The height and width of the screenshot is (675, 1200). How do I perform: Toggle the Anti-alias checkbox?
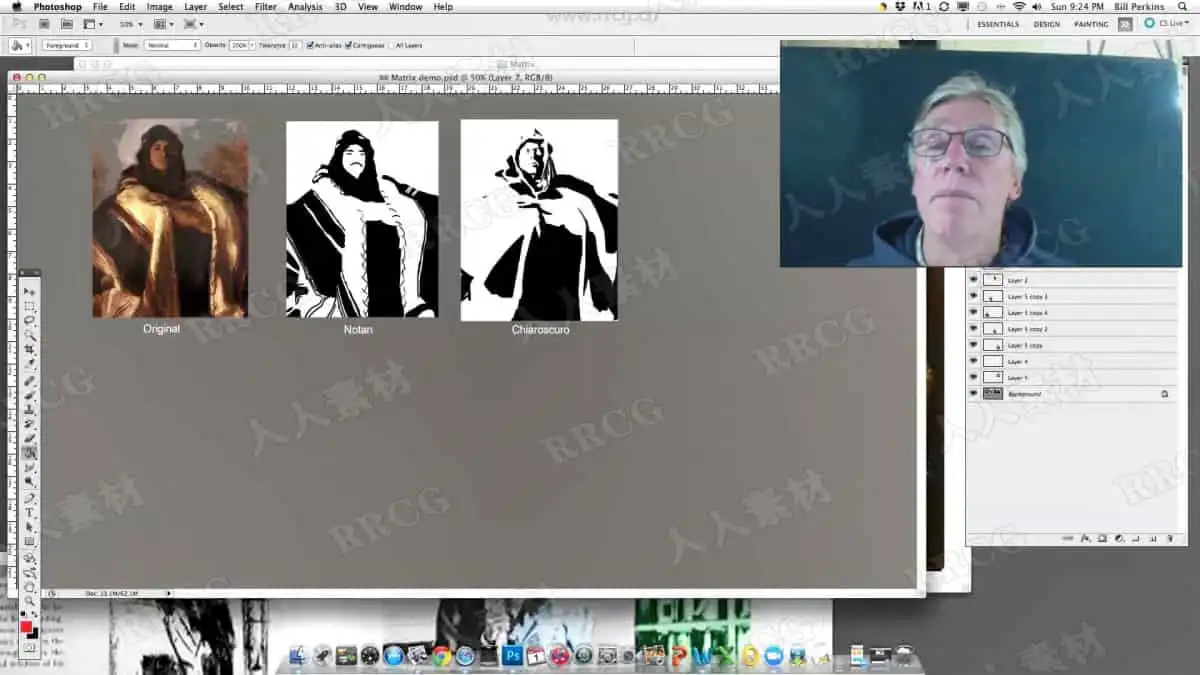coord(311,45)
